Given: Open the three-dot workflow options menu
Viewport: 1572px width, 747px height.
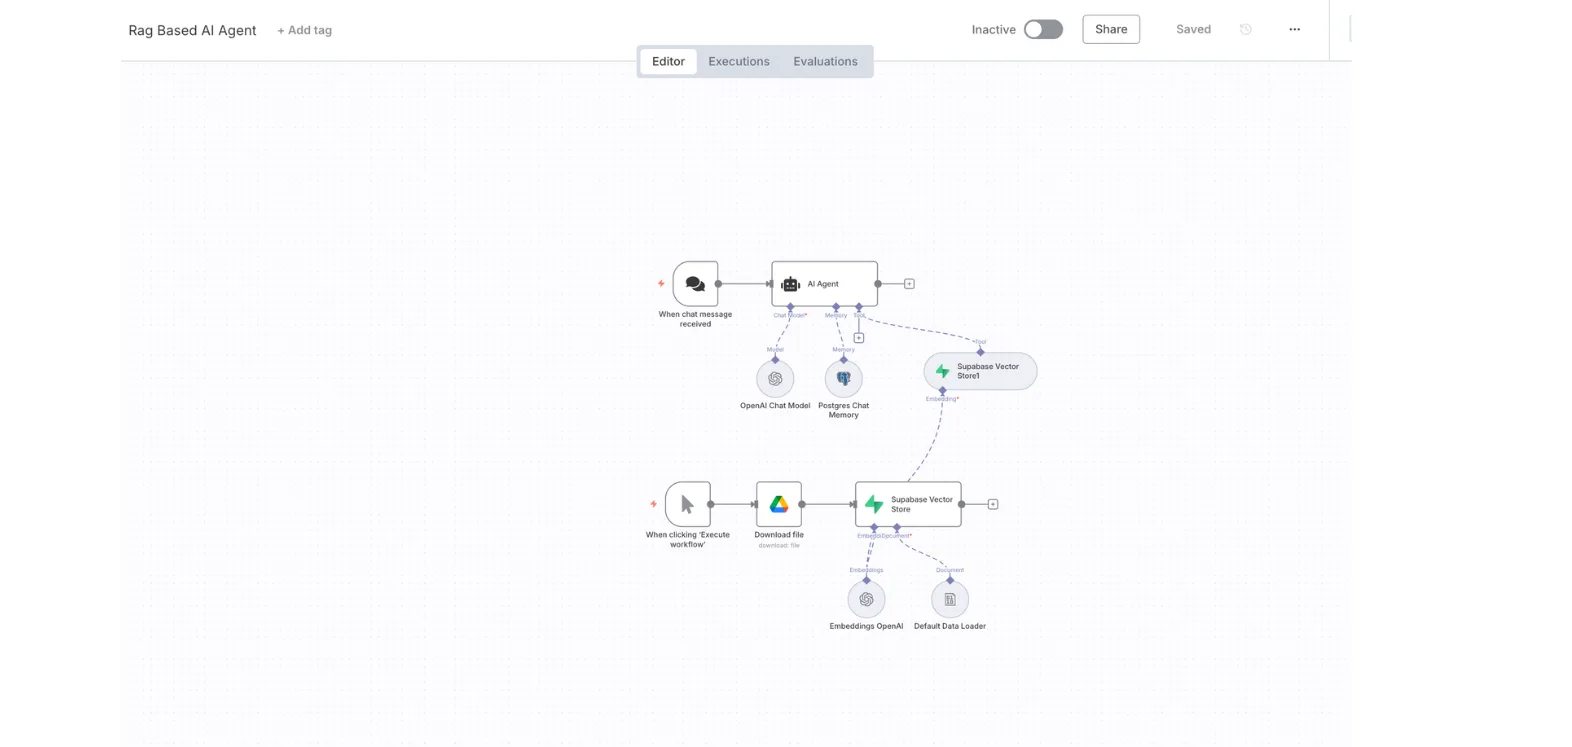Looking at the screenshot, I should click(1295, 30).
